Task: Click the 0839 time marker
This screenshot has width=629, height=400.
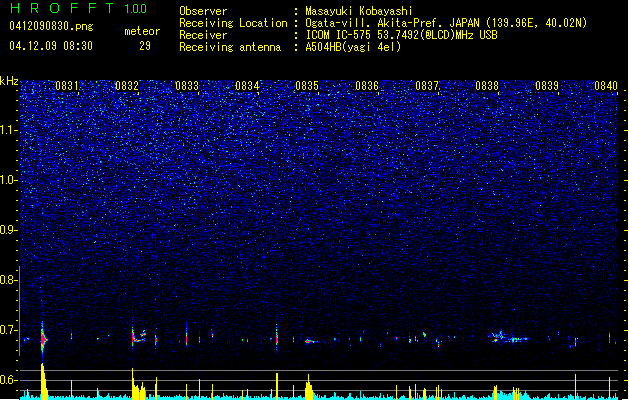Action: click(x=547, y=85)
